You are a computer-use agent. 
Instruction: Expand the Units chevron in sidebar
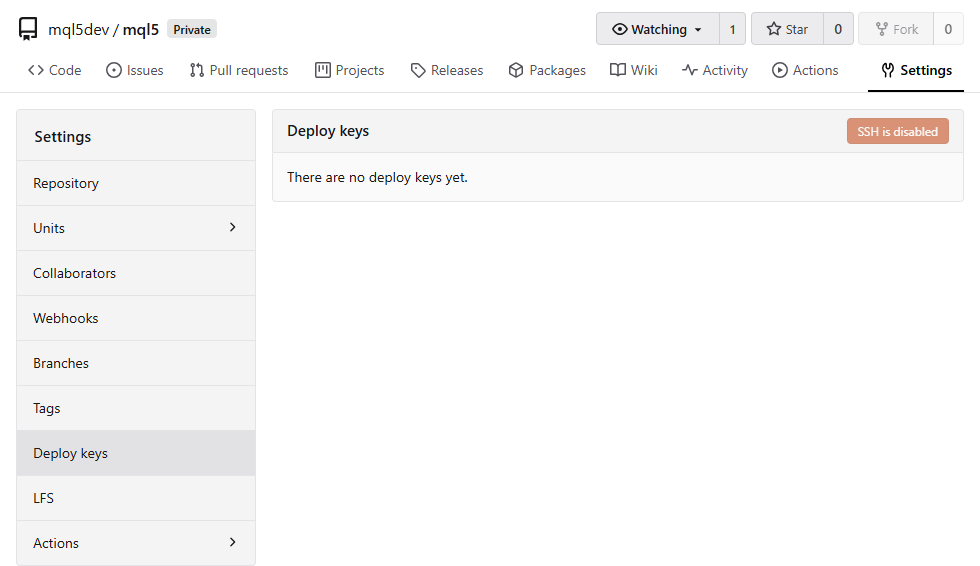point(232,227)
